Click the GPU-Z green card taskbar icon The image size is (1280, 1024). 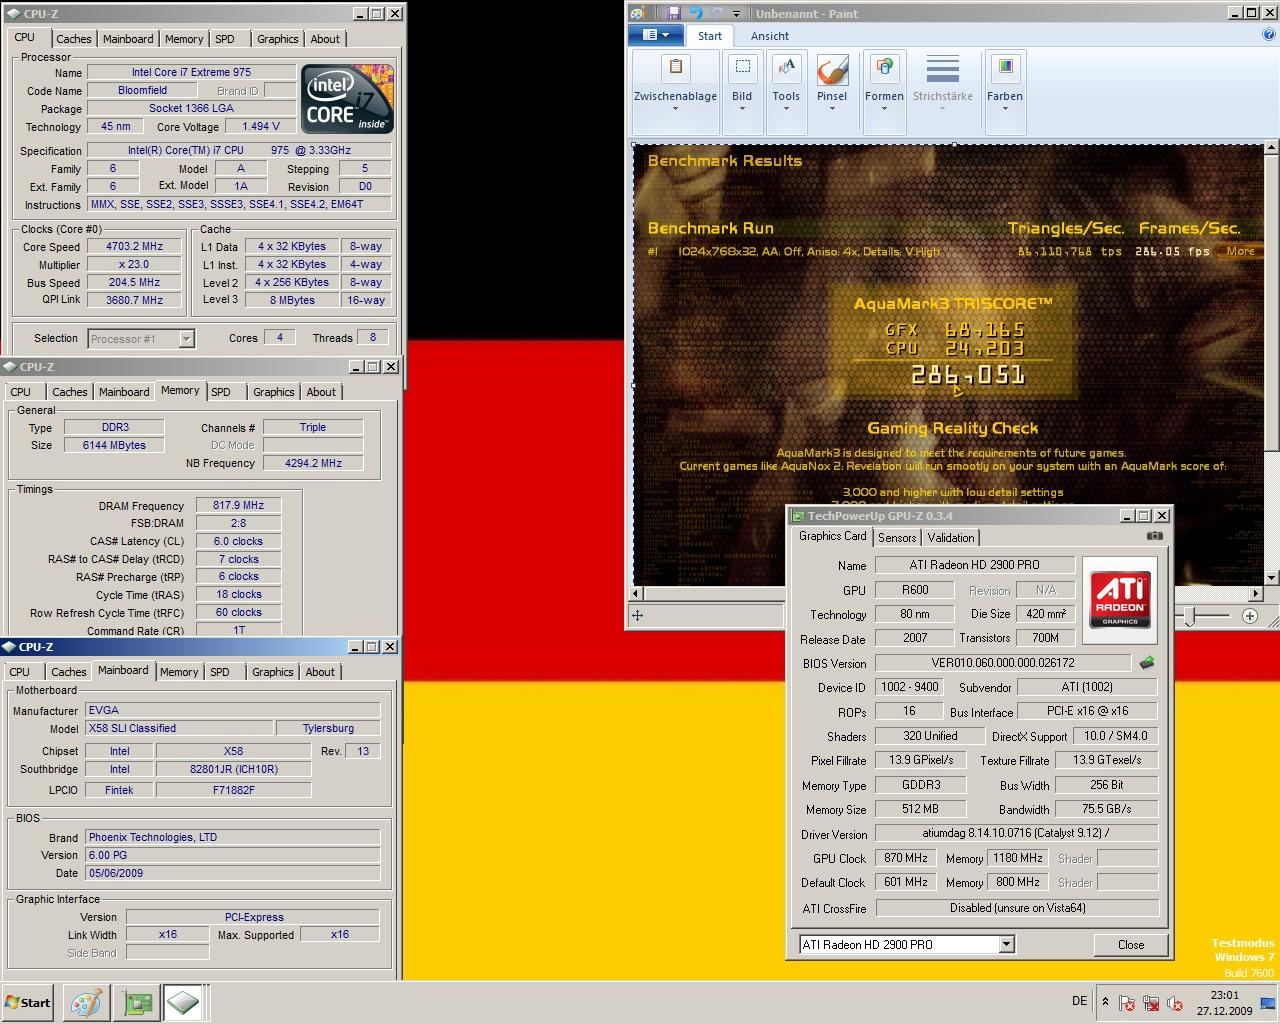[x=138, y=1003]
